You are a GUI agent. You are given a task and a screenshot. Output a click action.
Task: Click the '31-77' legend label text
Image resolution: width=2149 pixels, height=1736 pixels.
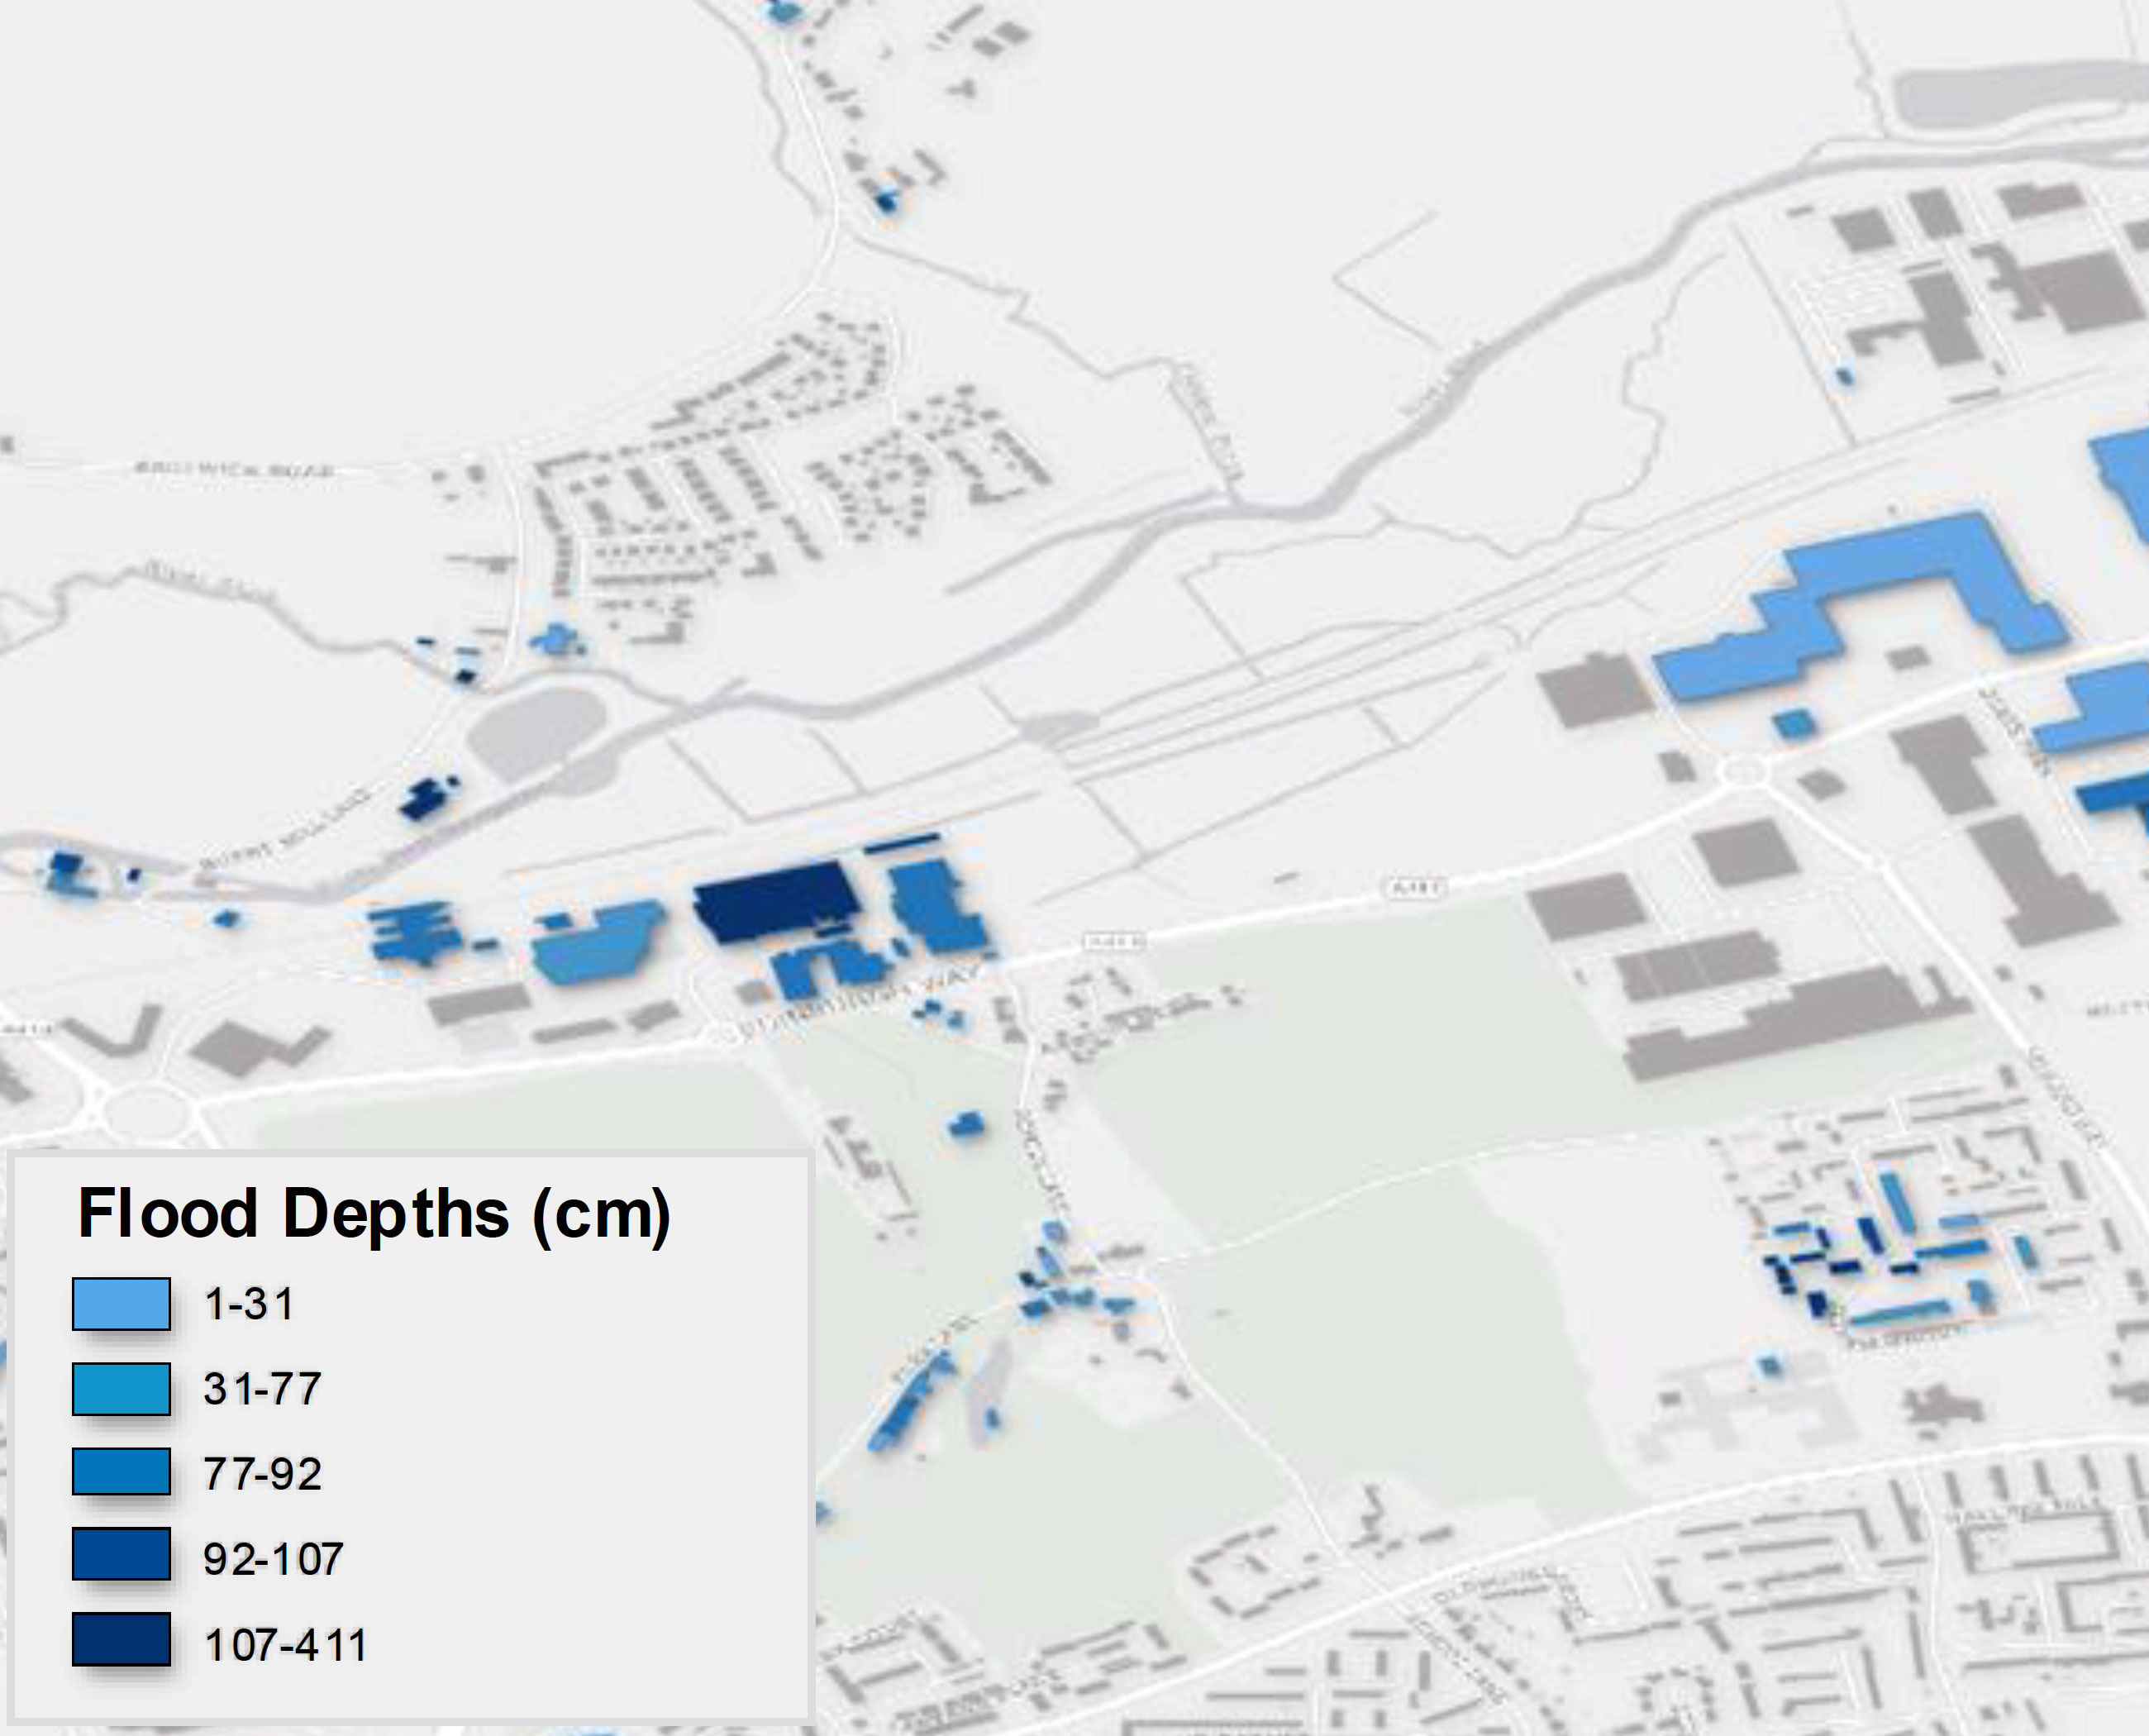point(262,1389)
